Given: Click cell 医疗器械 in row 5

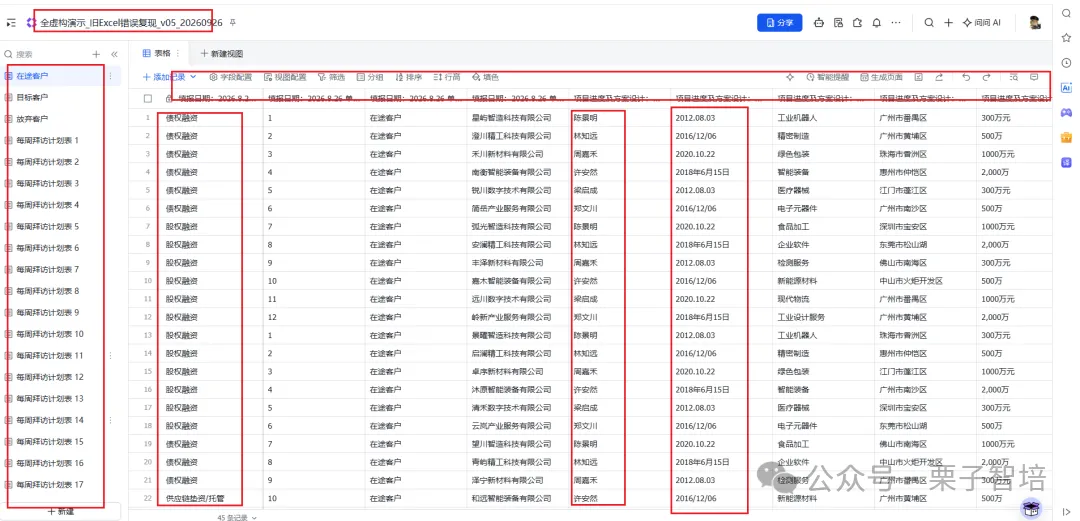Looking at the screenshot, I should tap(824, 190).
